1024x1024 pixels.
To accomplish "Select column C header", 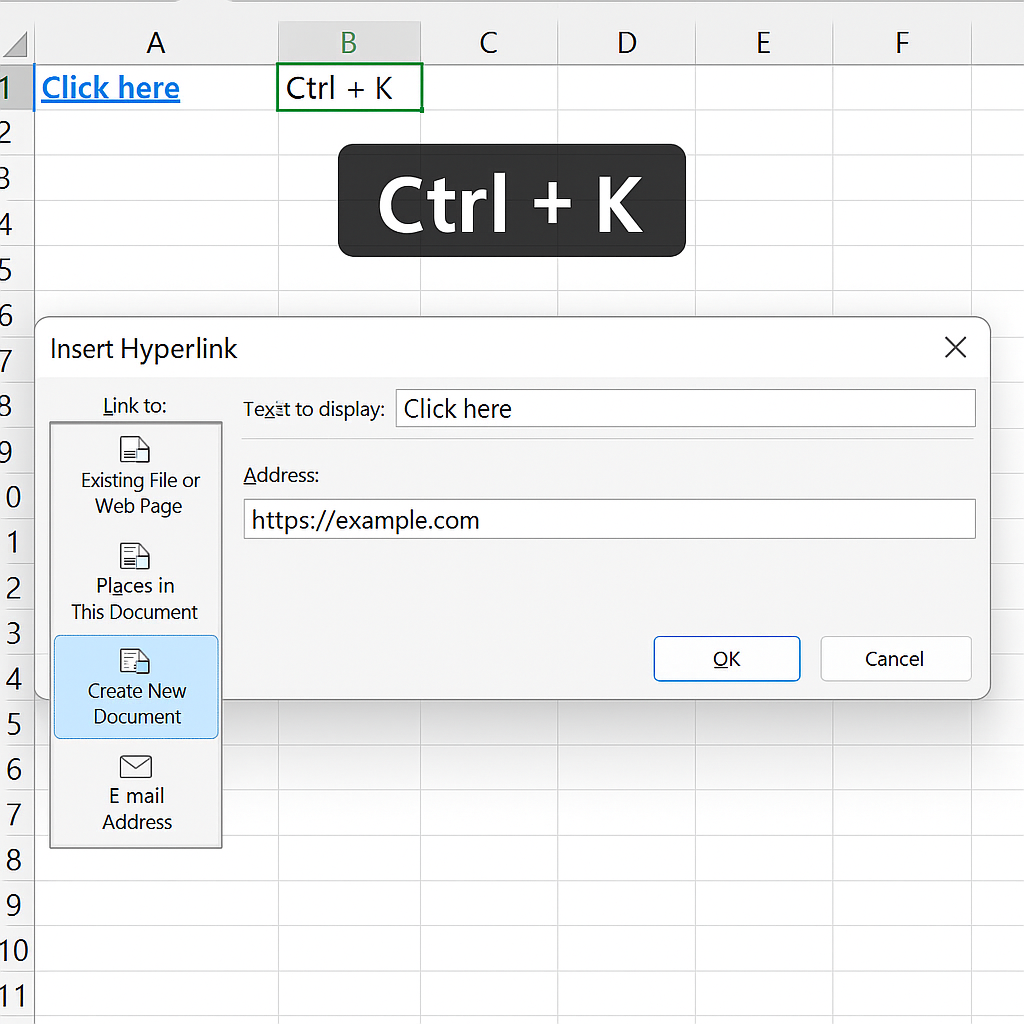I will pyautogui.click(x=489, y=43).
